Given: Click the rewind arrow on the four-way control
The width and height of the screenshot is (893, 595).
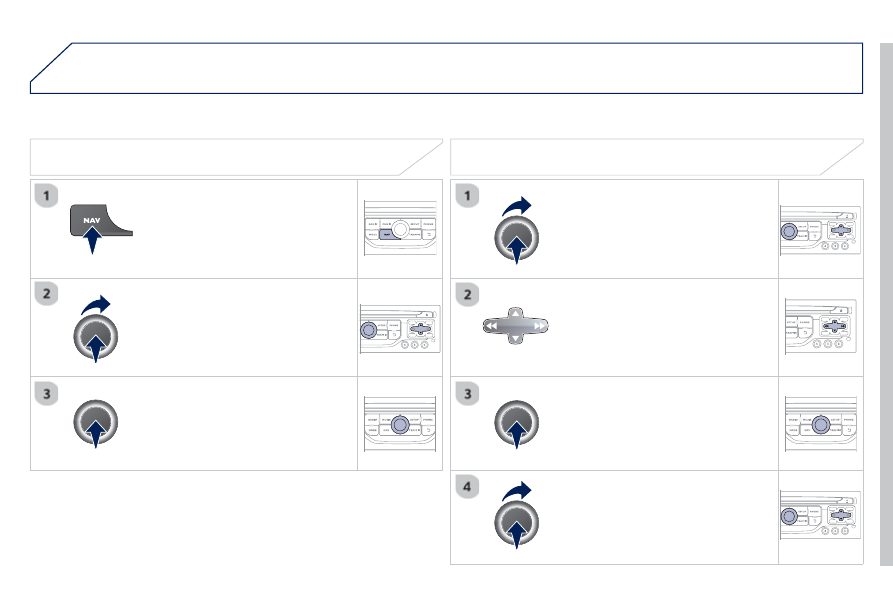Looking at the screenshot, I should point(491,326).
